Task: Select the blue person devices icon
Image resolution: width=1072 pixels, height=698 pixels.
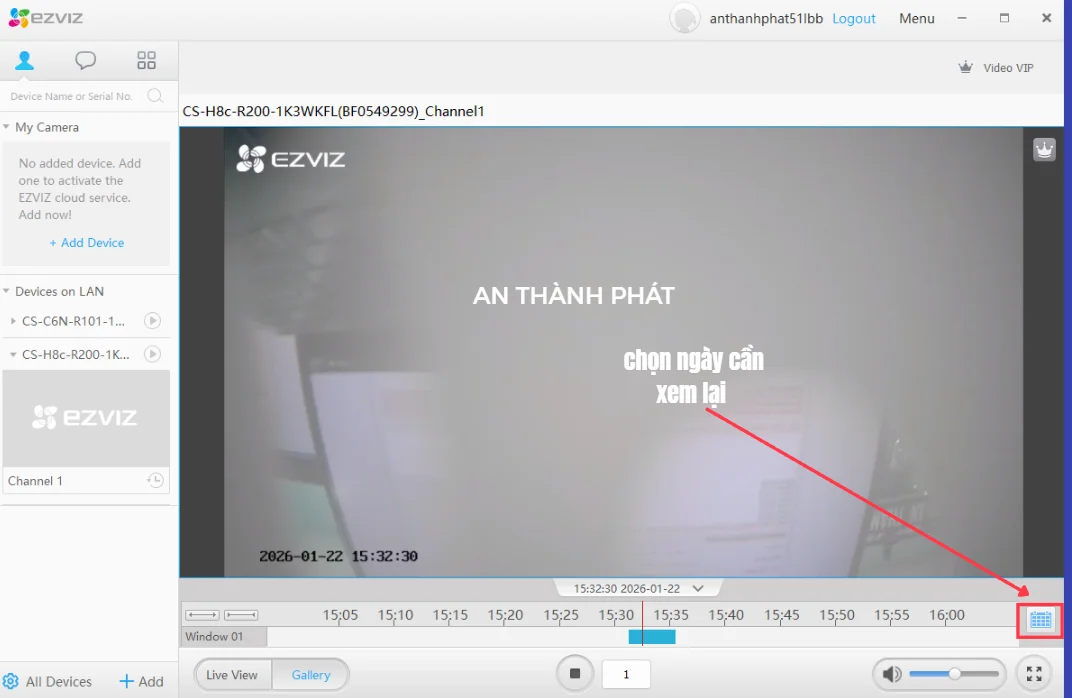Action: pyautogui.click(x=24, y=60)
